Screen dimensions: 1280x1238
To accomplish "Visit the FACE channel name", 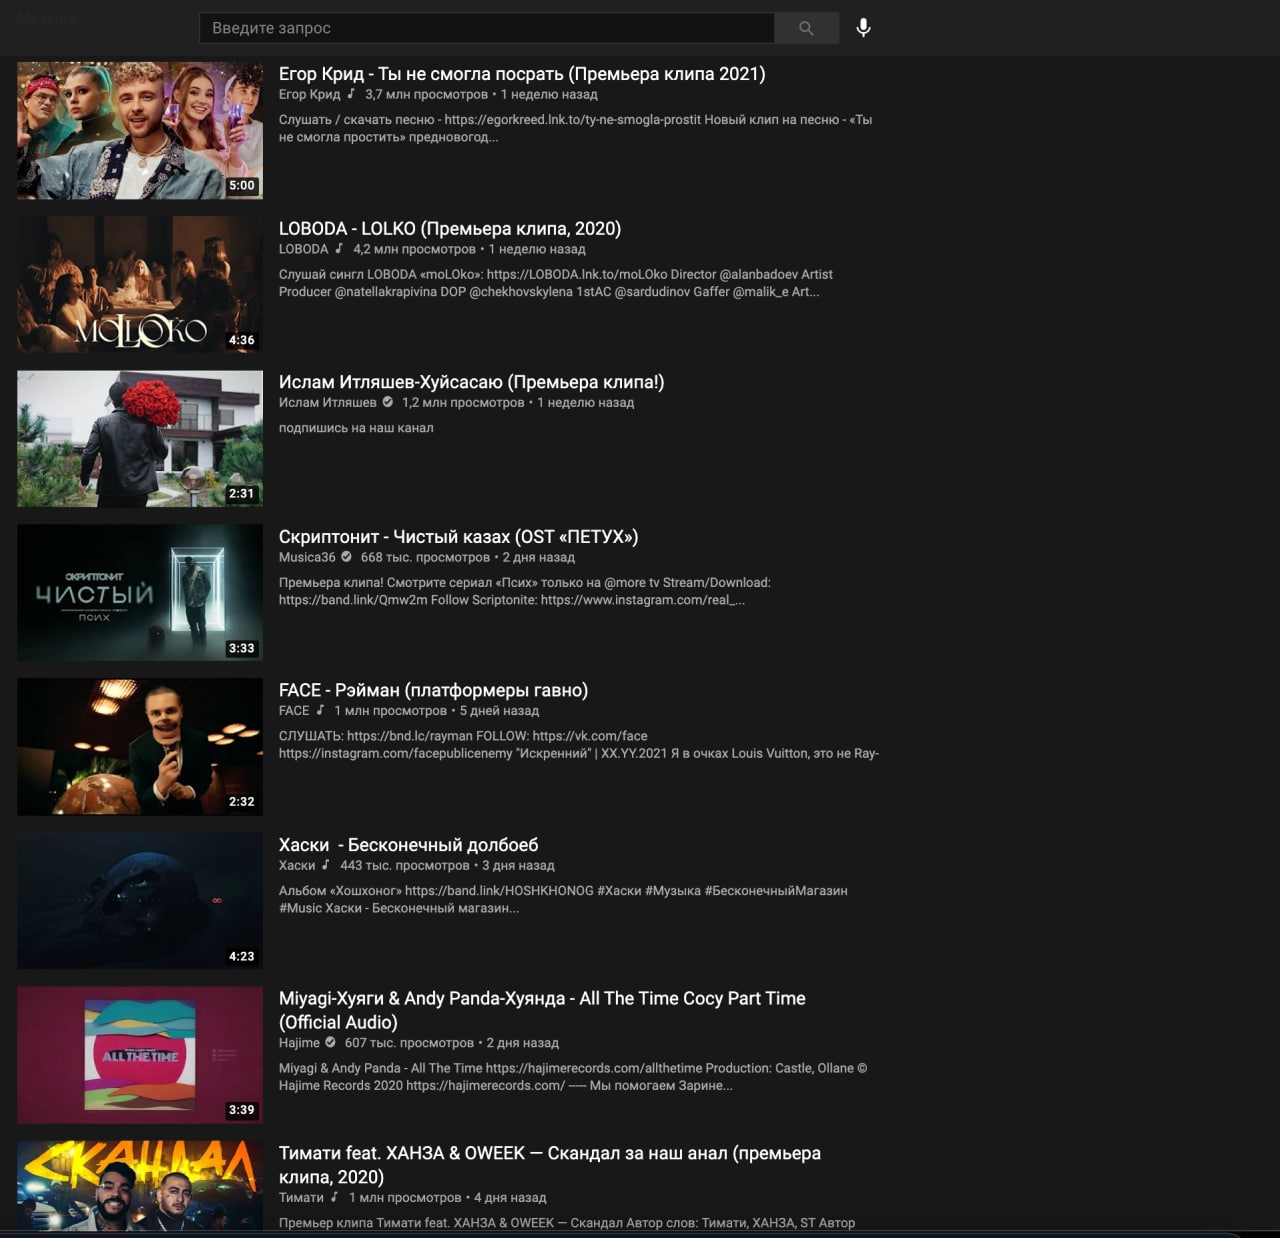I will point(294,710).
